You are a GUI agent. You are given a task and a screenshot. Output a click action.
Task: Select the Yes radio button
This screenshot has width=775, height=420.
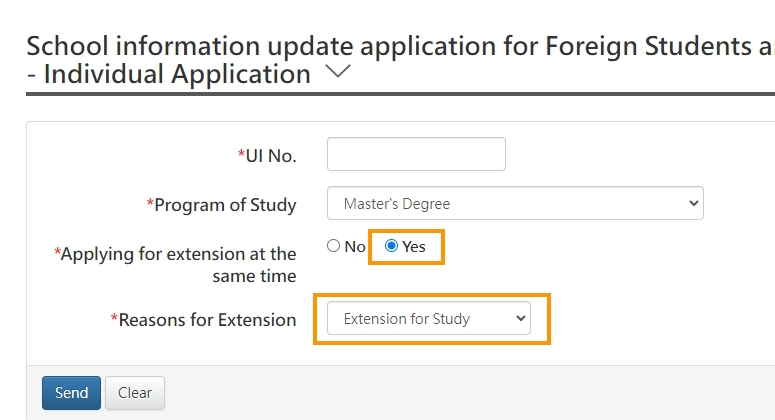click(x=391, y=246)
